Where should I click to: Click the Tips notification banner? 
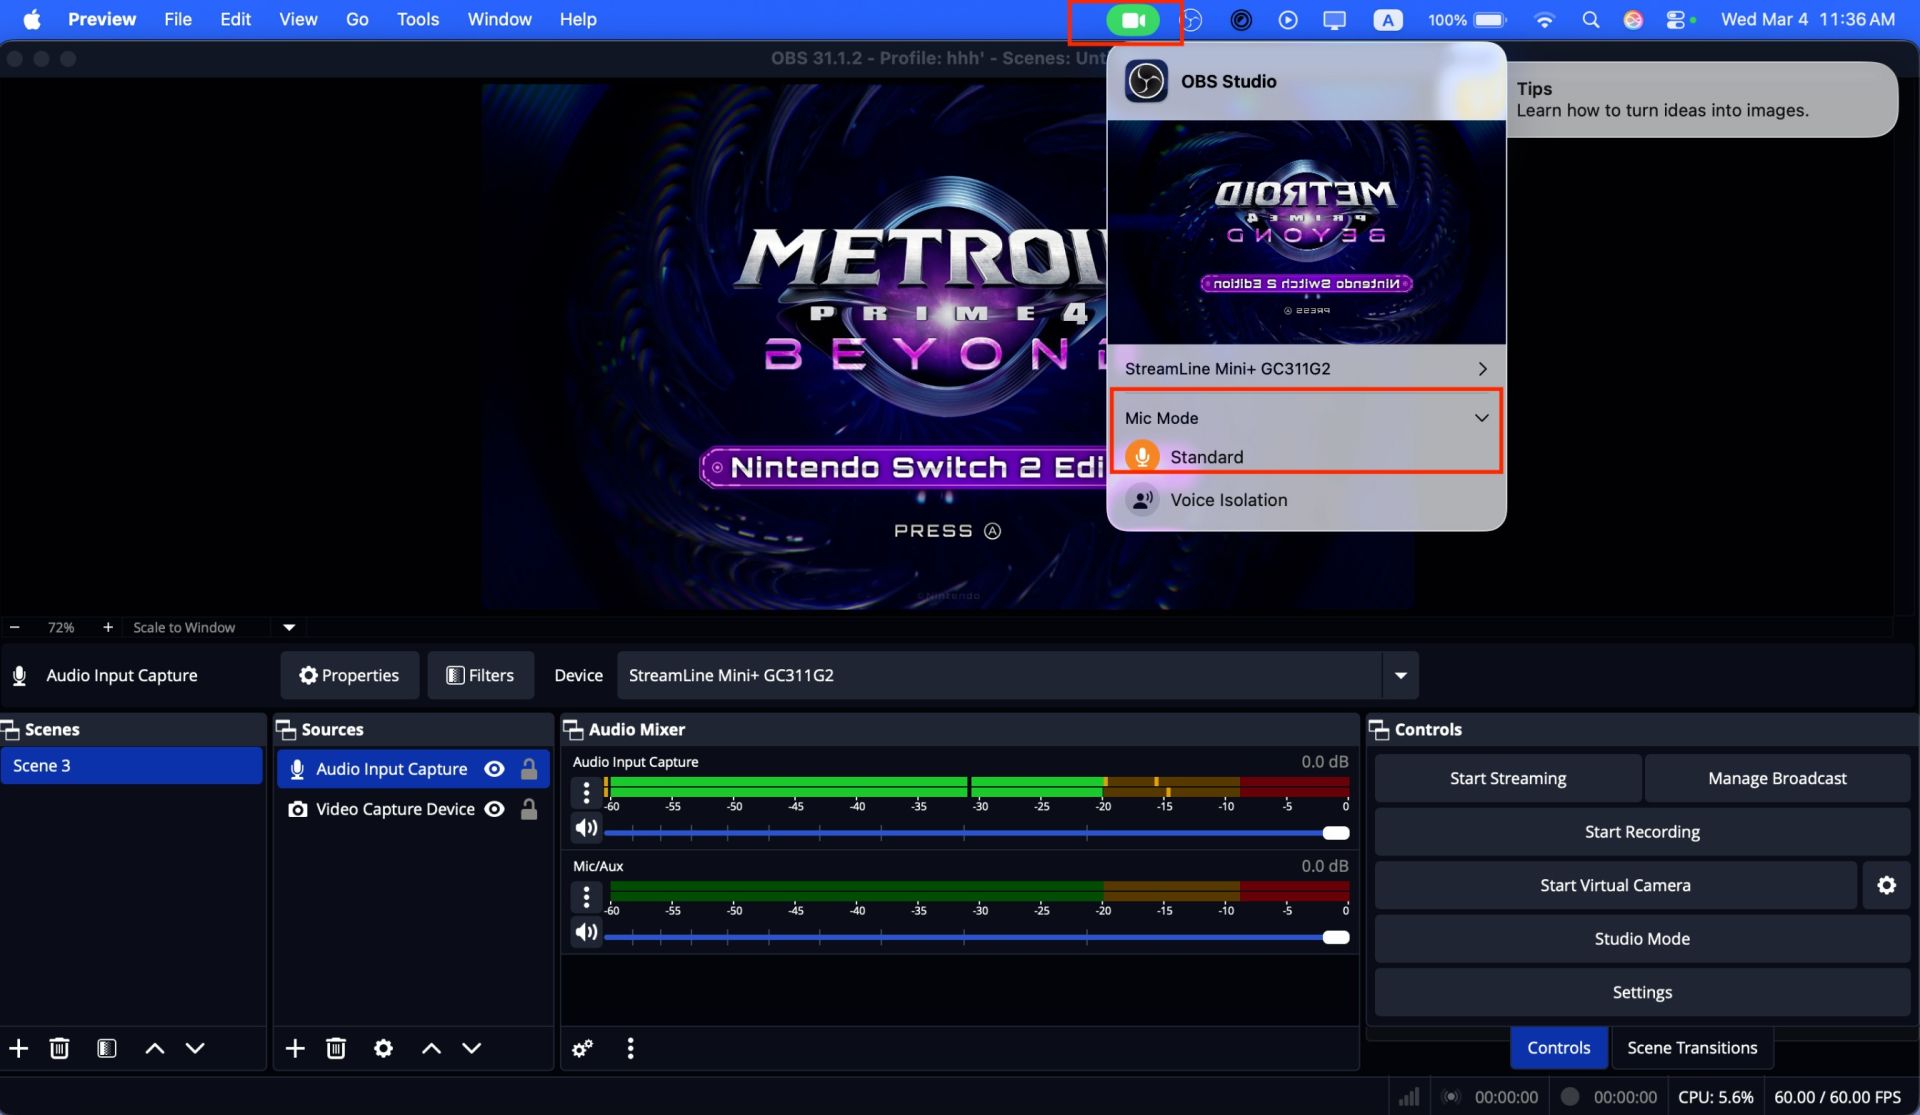pos(1700,99)
